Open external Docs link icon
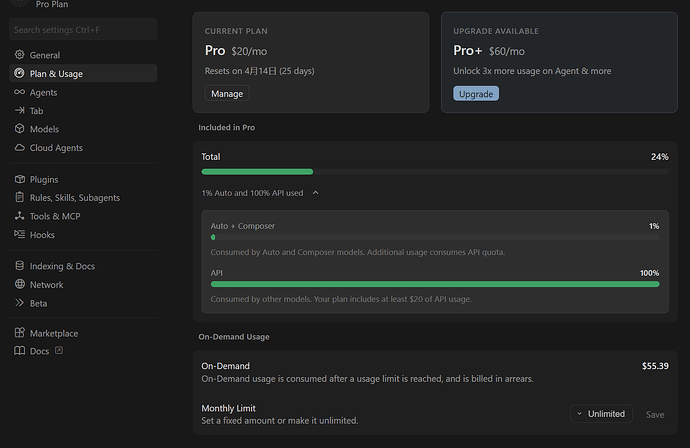This screenshot has width=690, height=448. coord(59,350)
